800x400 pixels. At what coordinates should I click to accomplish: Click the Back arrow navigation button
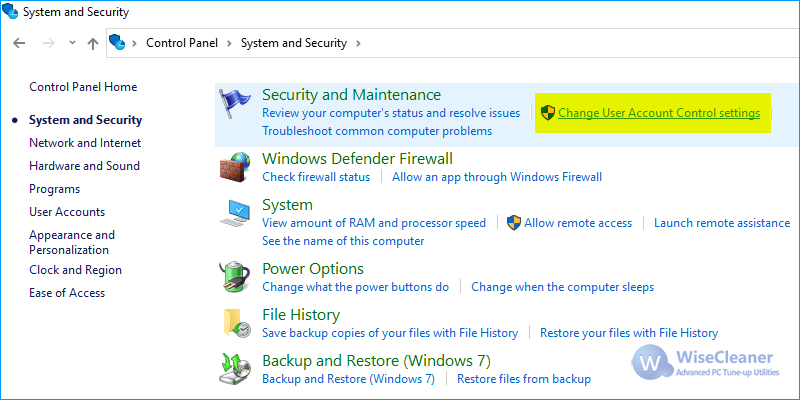19,43
